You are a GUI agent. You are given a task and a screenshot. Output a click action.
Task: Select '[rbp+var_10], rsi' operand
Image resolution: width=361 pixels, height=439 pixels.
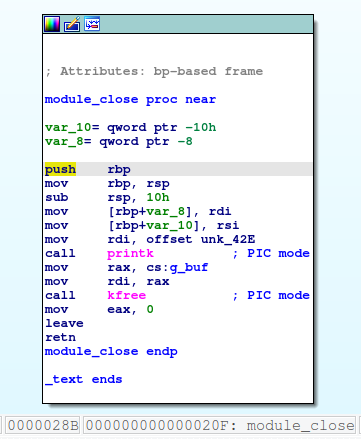(174, 225)
